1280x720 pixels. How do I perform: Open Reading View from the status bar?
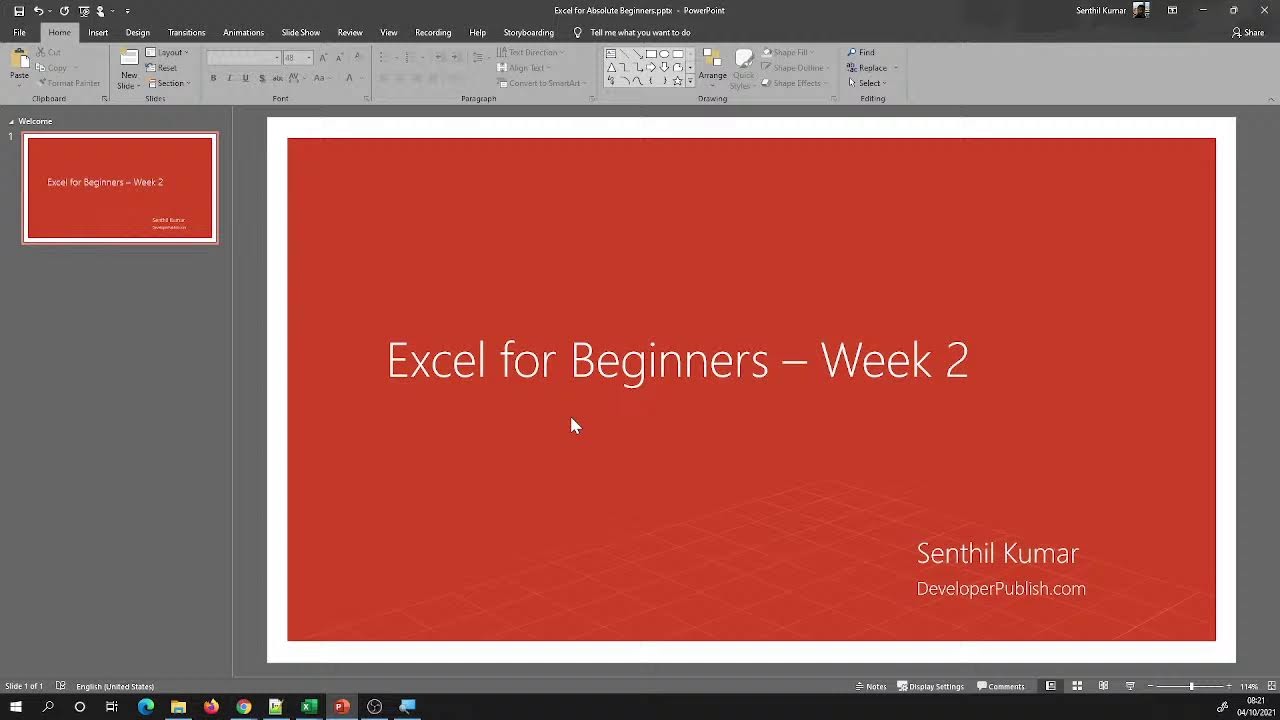point(1103,686)
